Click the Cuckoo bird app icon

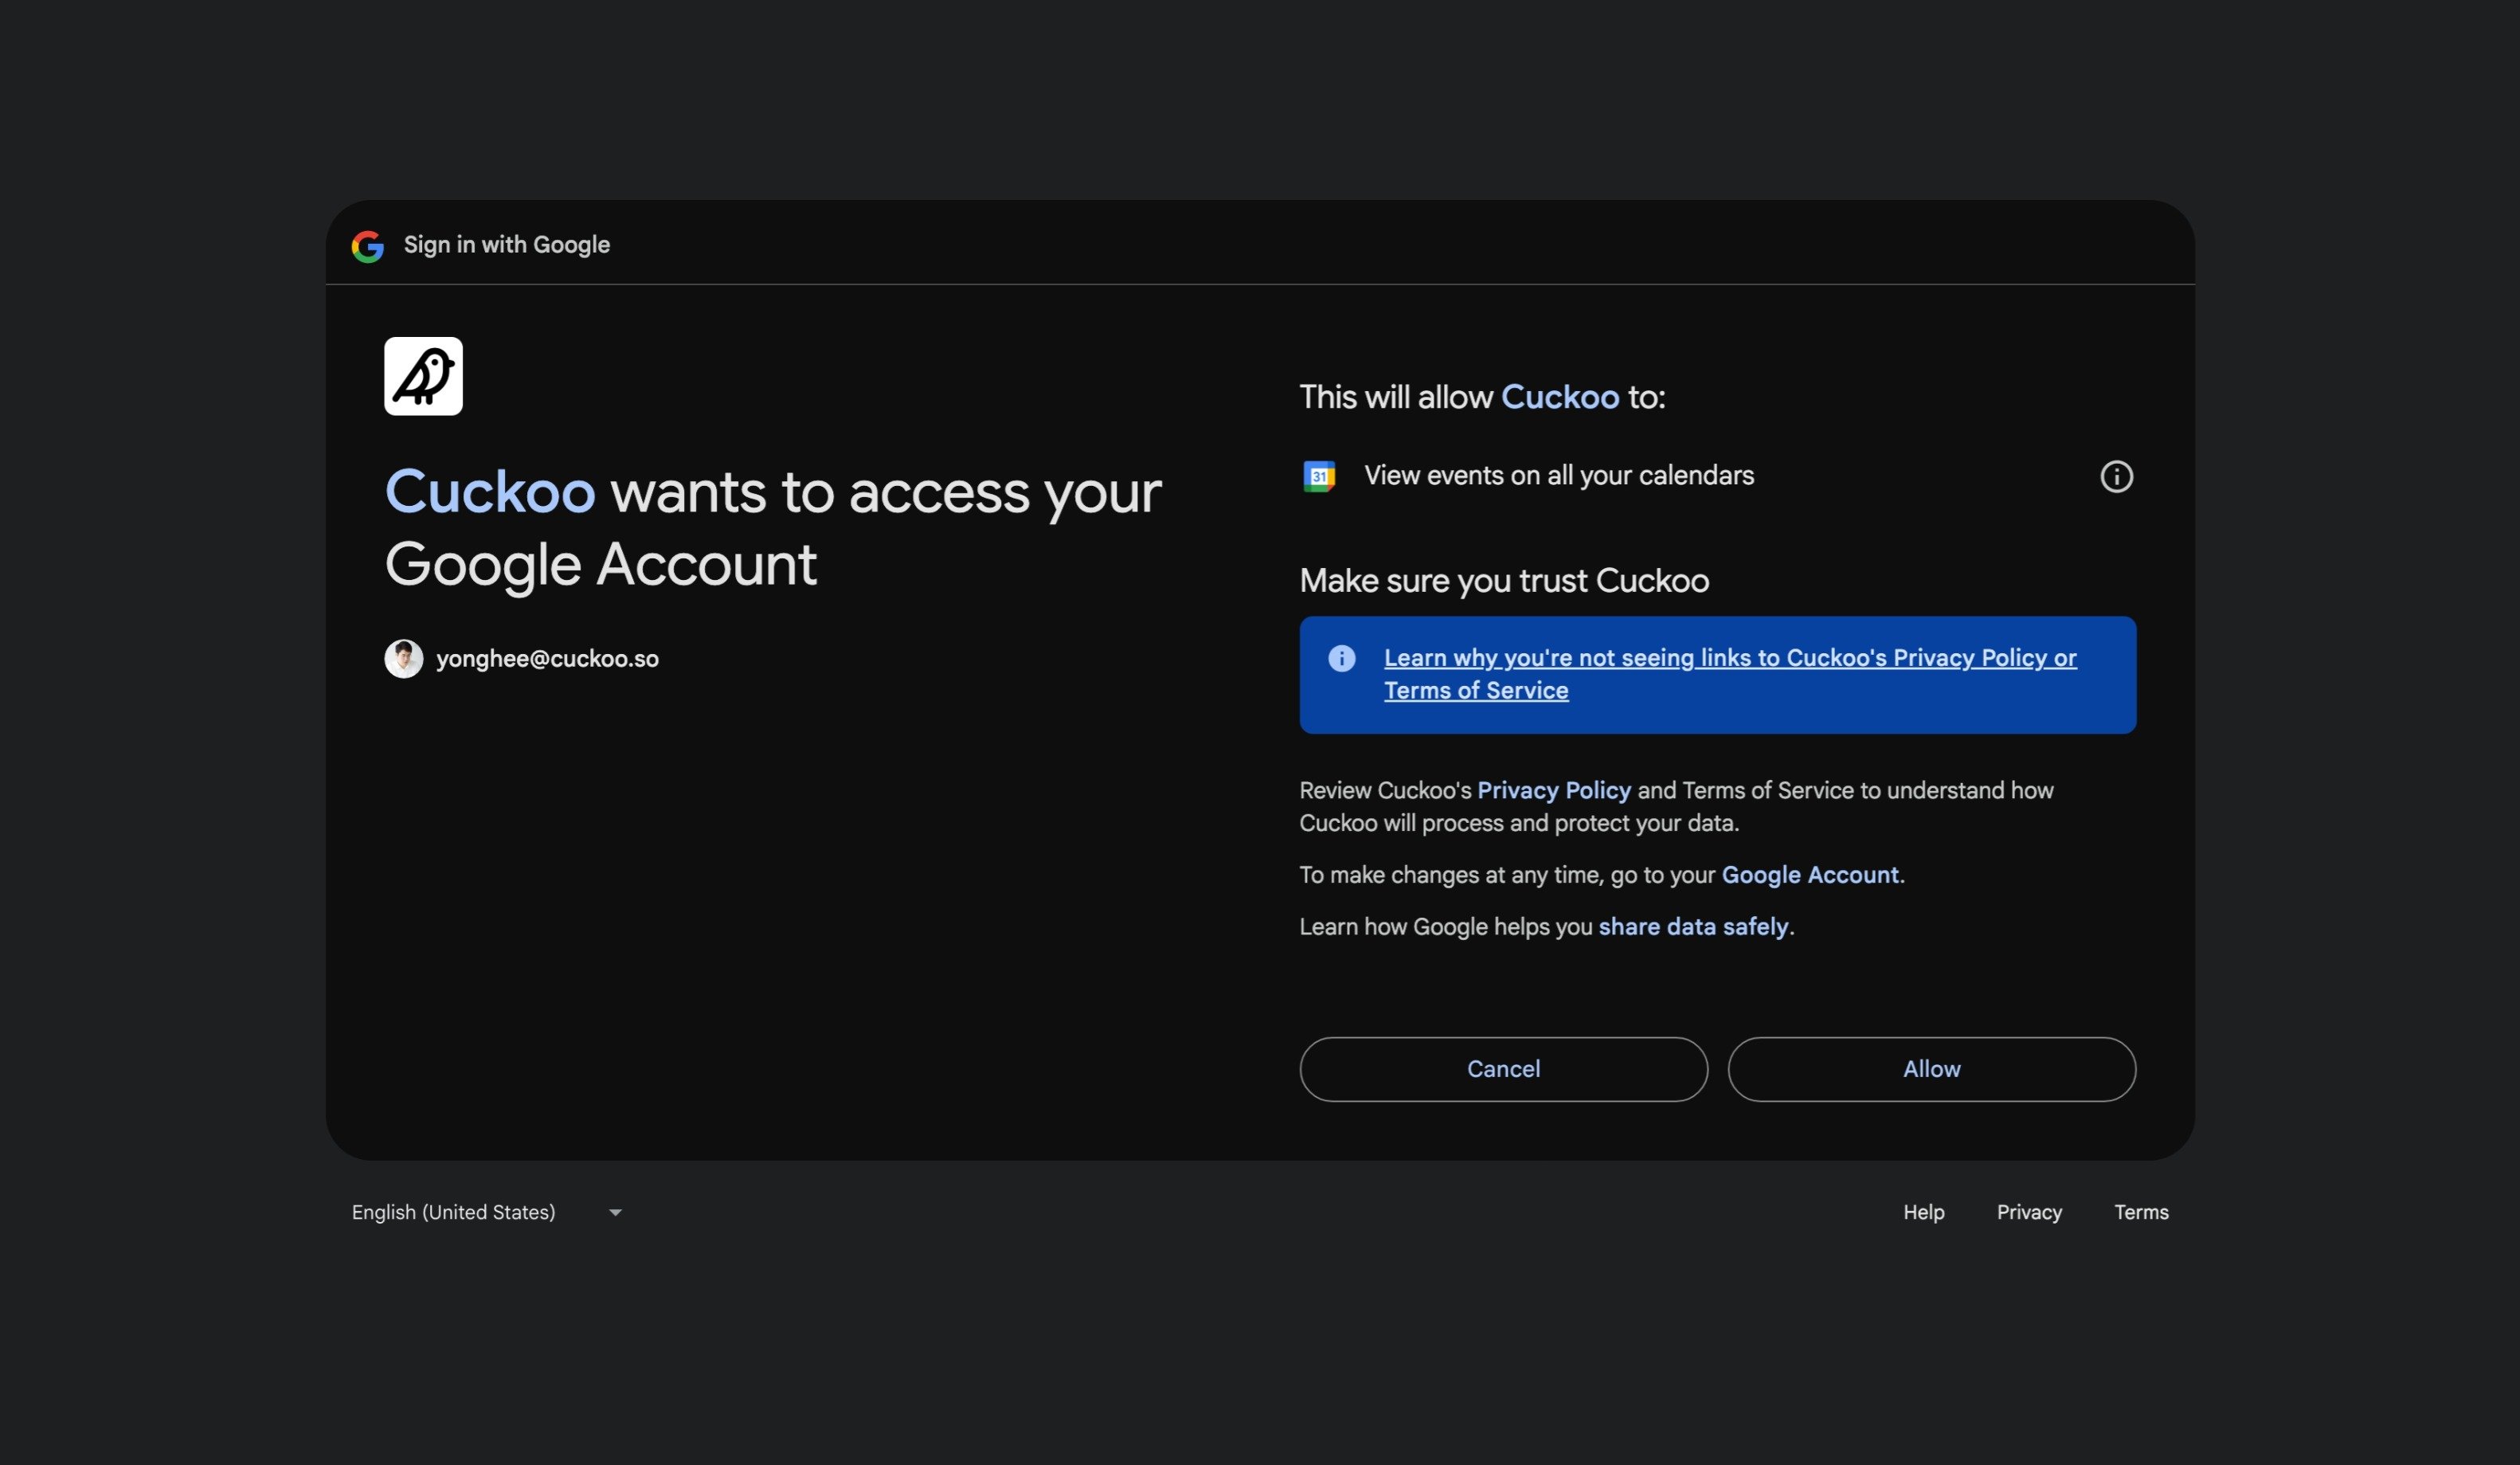423,376
